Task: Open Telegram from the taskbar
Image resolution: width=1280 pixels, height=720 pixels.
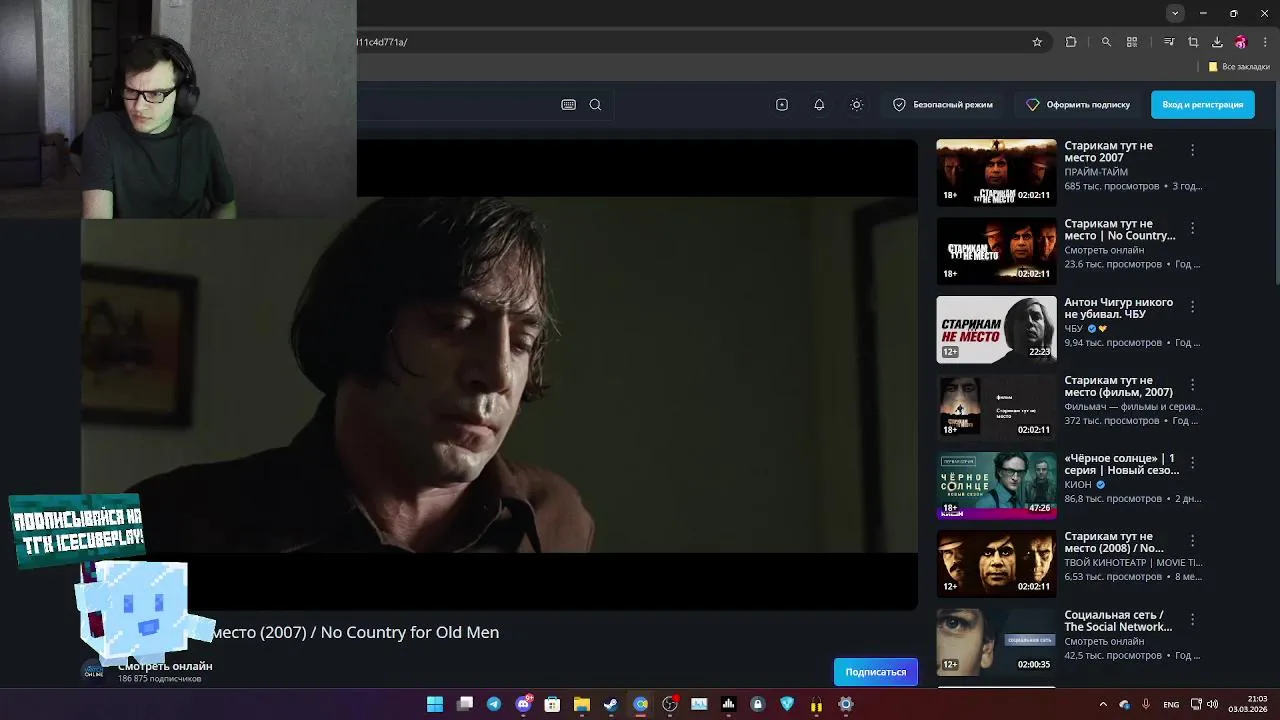Action: coord(494,704)
